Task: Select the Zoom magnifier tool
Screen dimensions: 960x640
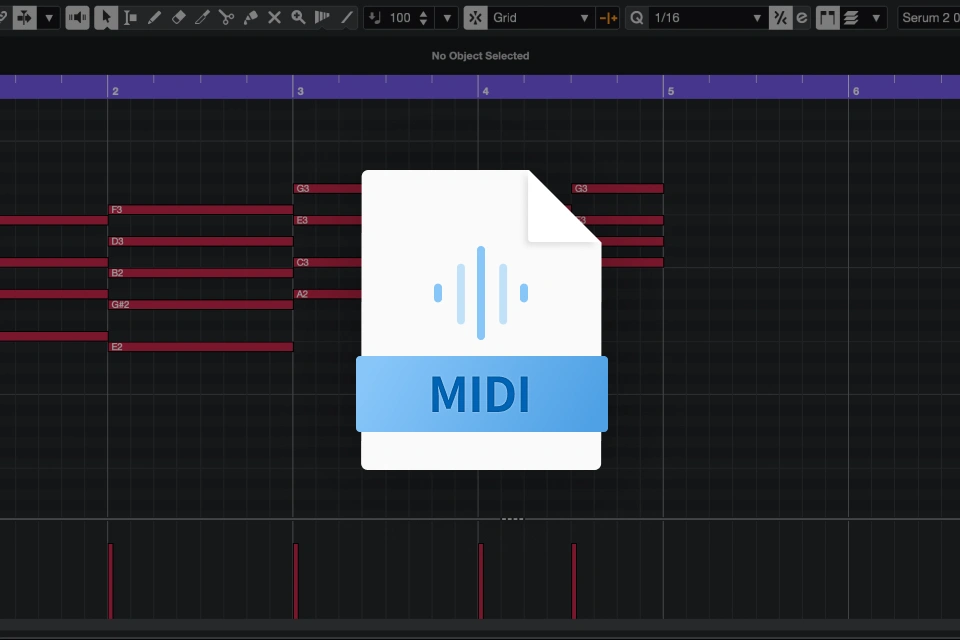Action: click(298, 18)
